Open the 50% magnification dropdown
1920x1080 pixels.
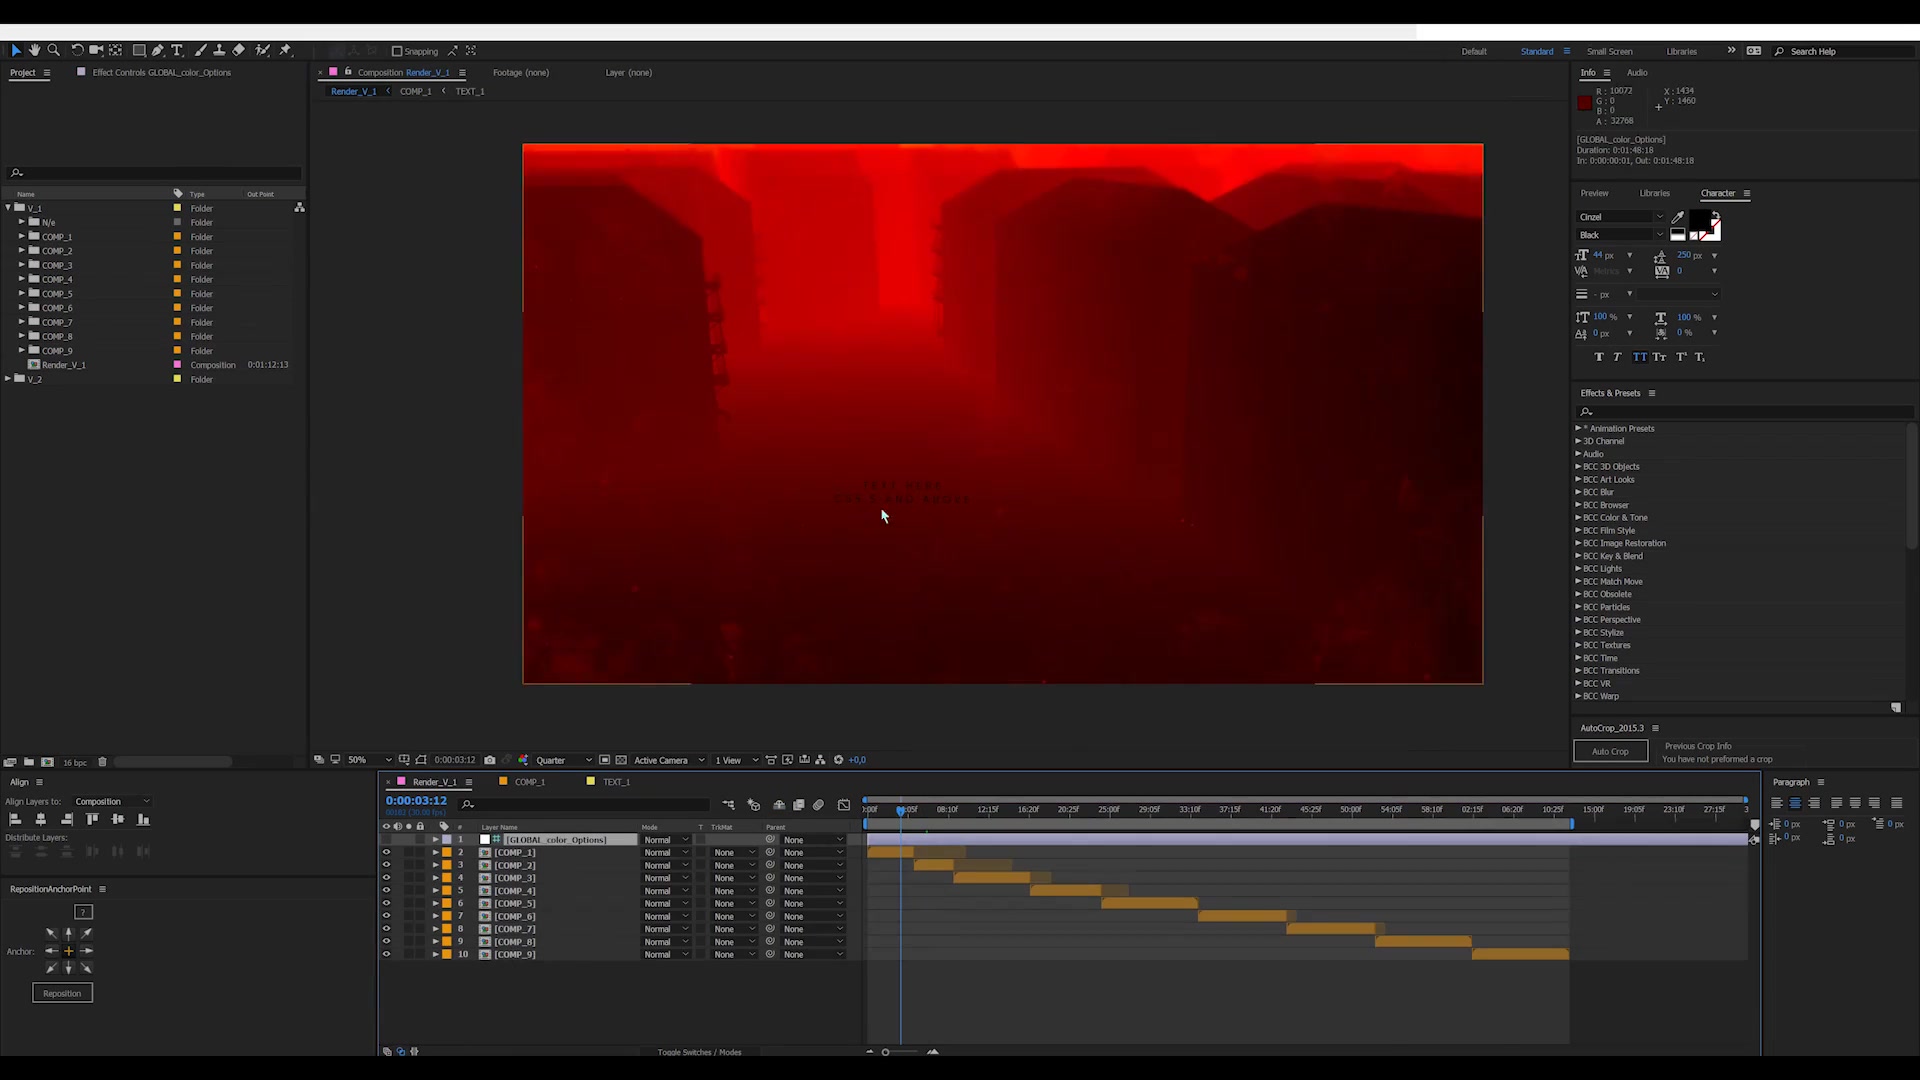(369, 760)
